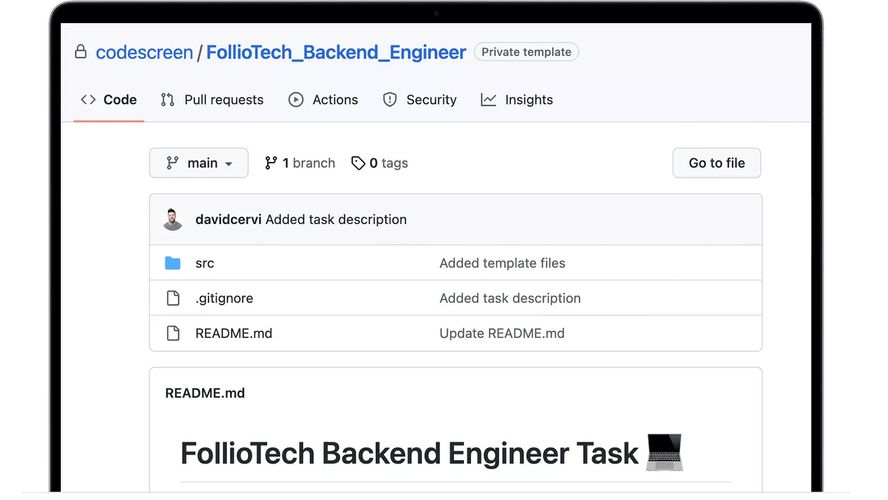
Task: View the 0 tags link
Action: click(x=380, y=163)
